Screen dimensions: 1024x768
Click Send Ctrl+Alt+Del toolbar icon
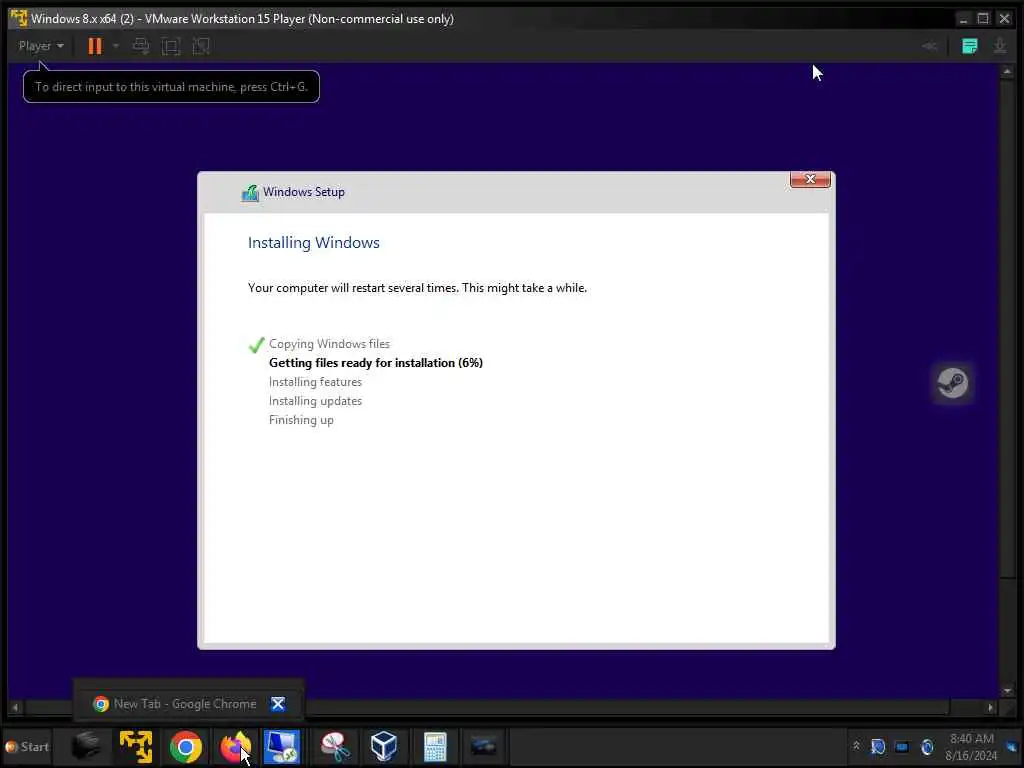pos(141,46)
